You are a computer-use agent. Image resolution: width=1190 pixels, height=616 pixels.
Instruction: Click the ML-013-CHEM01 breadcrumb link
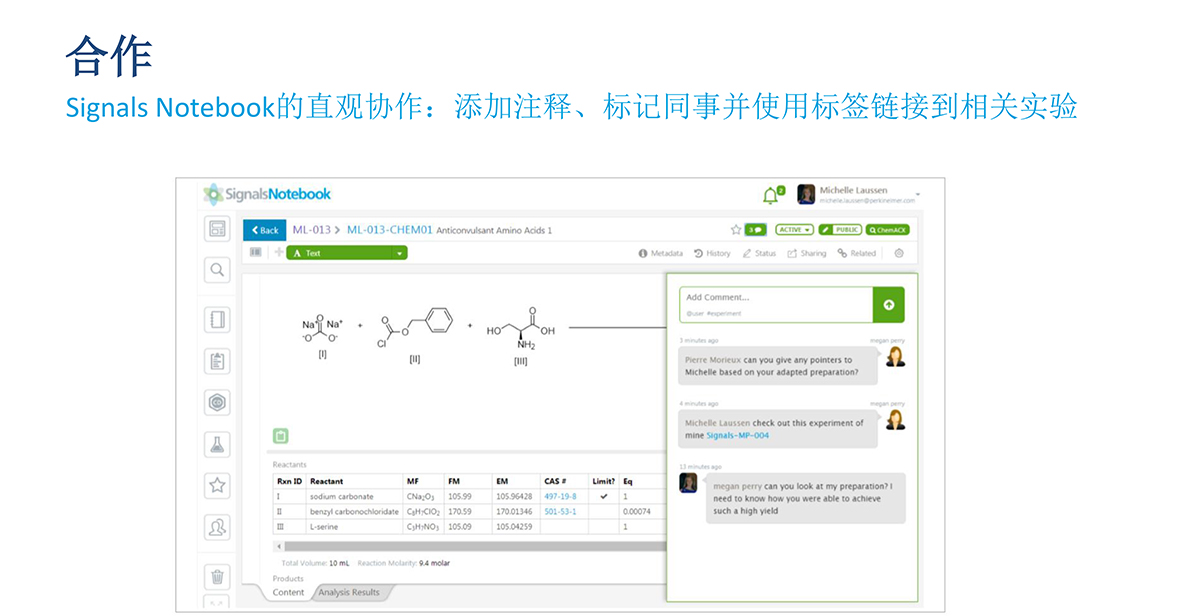389,230
